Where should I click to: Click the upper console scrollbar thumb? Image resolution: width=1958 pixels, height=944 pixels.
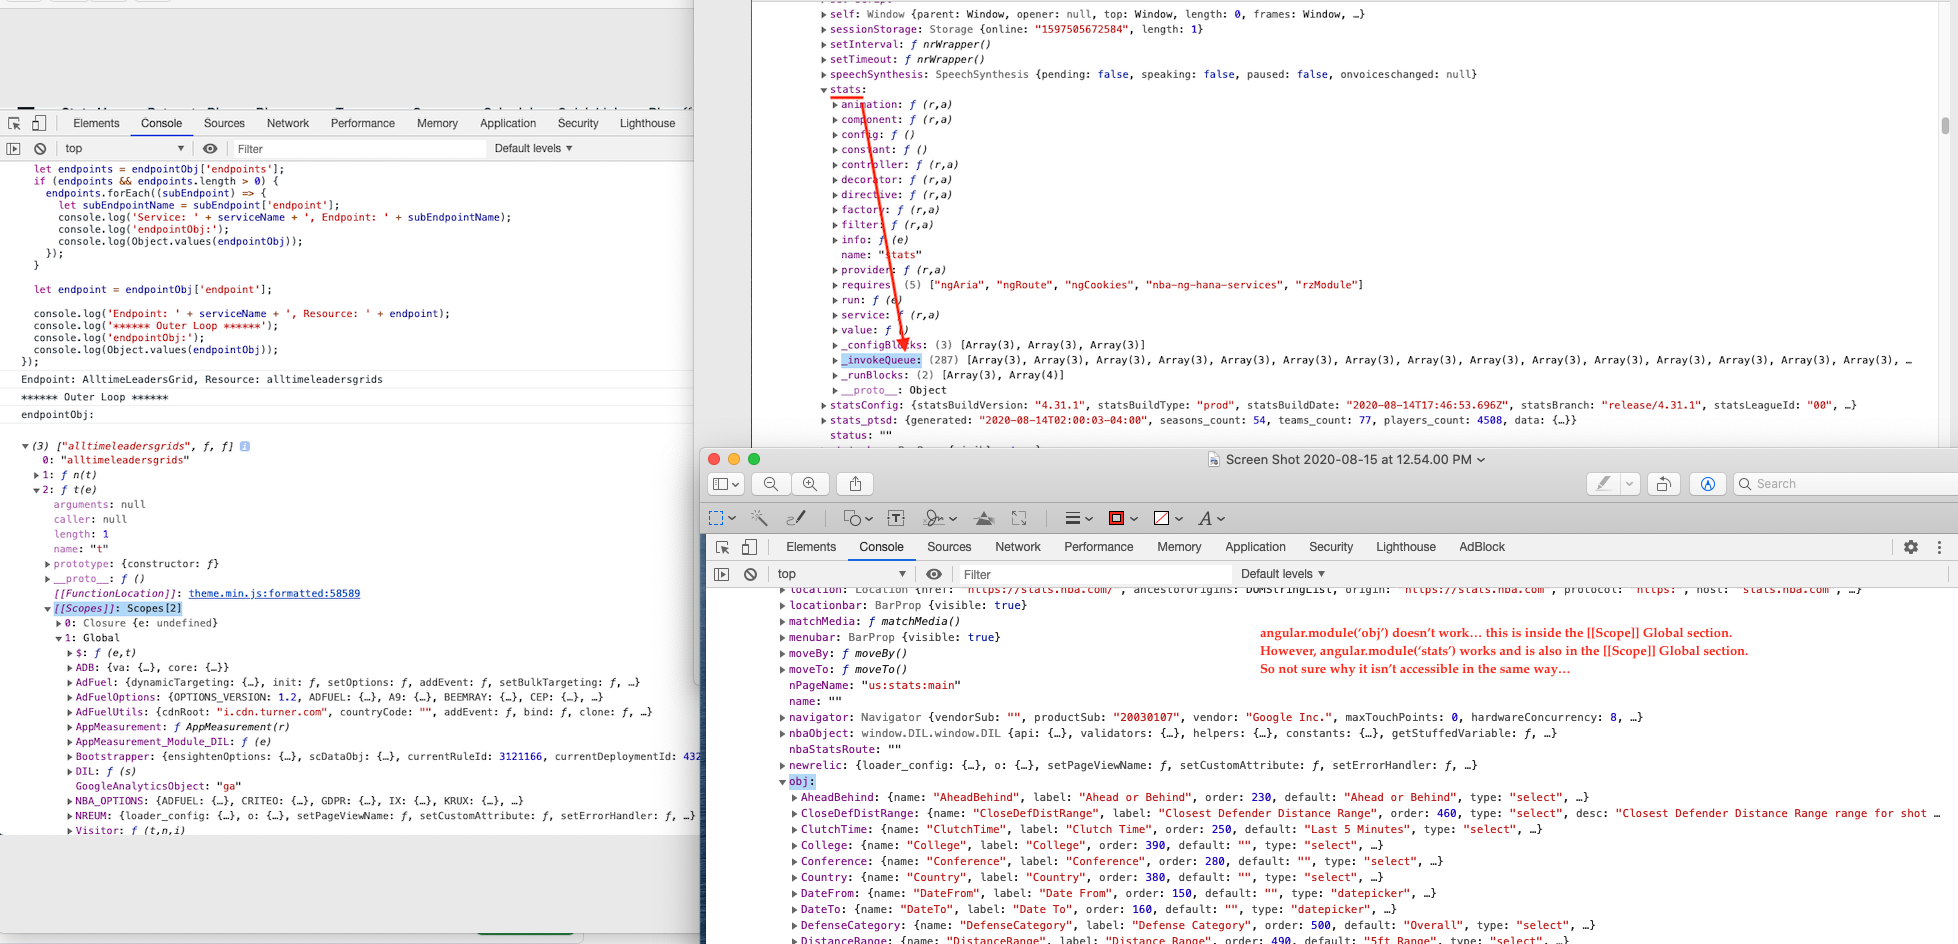tap(1945, 126)
